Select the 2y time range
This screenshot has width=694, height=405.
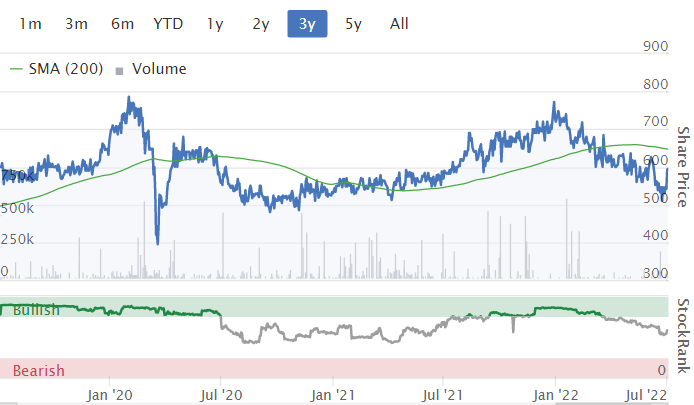[261, 23]
